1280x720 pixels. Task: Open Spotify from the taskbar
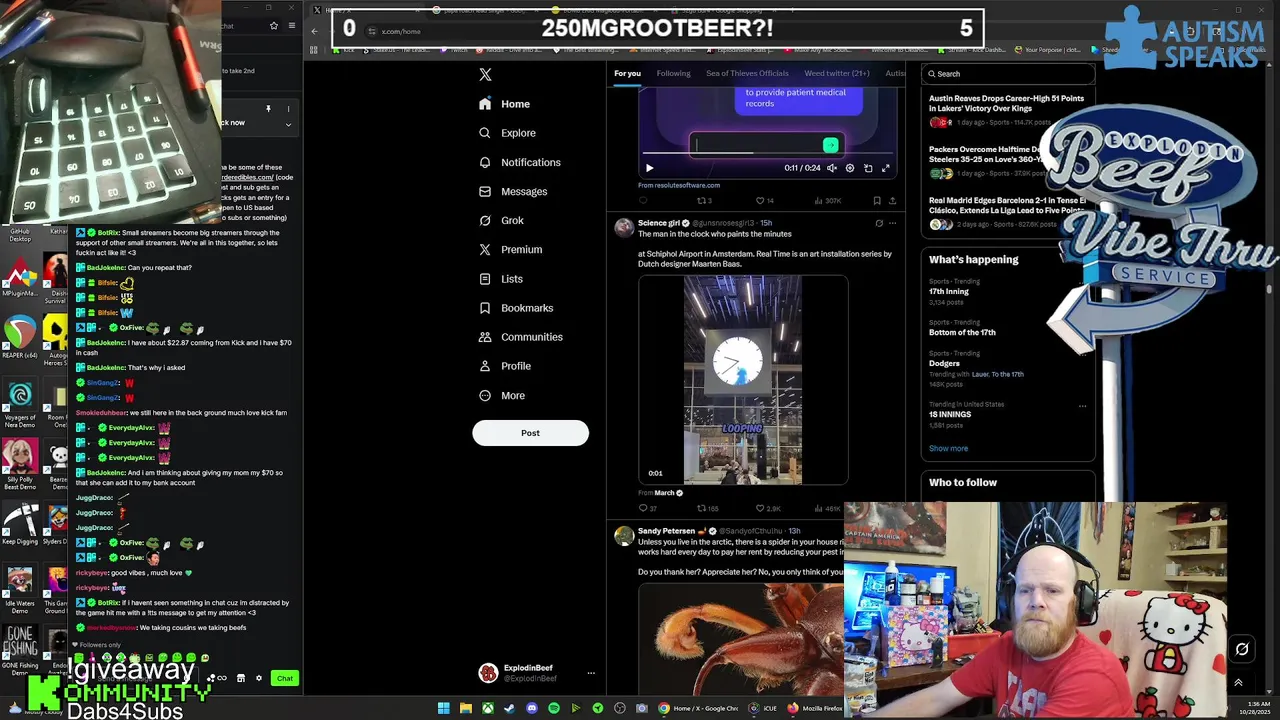553,708
